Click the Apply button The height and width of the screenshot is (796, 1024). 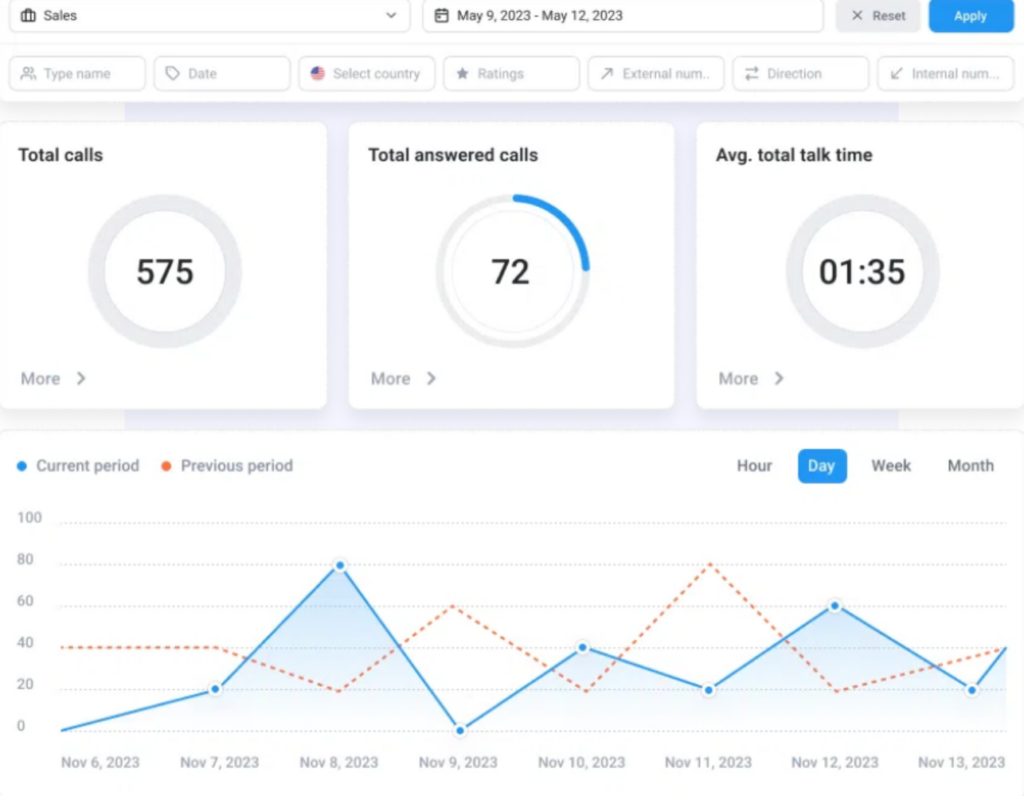click(969, 16)
